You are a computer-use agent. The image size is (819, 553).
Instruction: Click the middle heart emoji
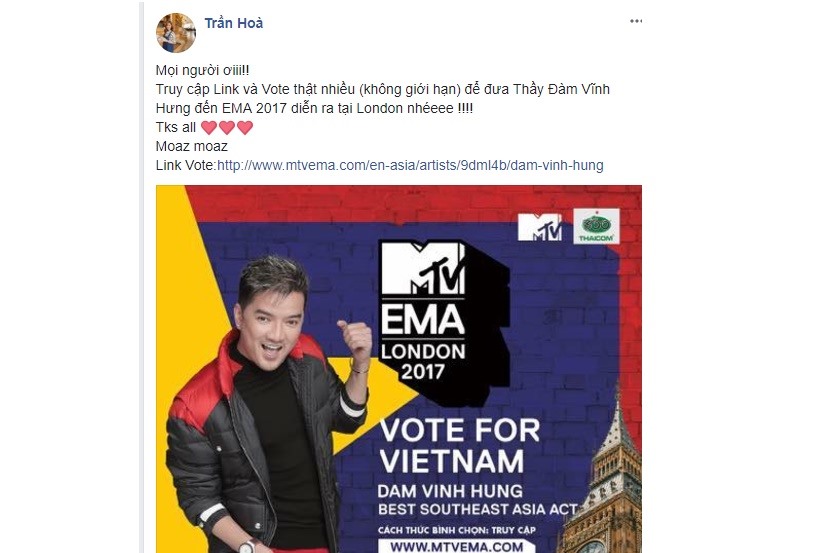click(x=227, y=127)
